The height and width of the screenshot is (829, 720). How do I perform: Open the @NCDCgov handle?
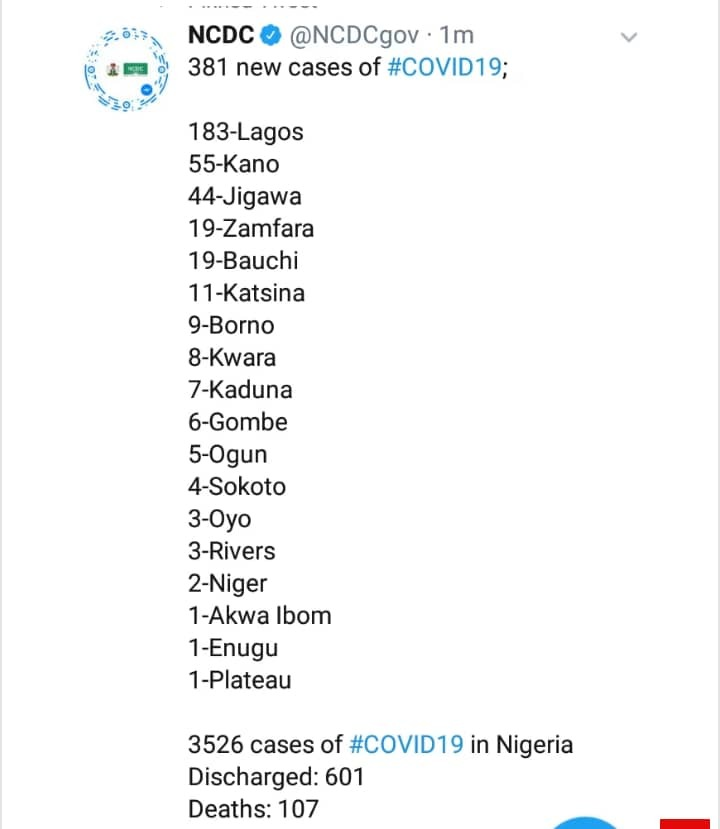pyautogui.click(x=353, y=37)
